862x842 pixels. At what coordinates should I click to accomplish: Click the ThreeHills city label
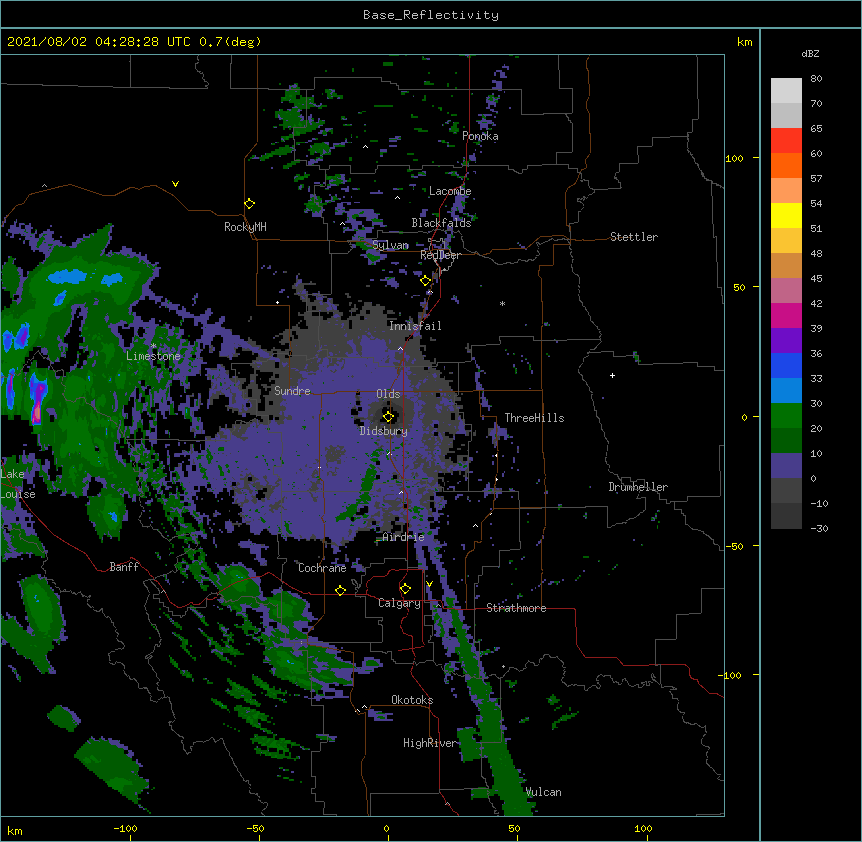534,418
